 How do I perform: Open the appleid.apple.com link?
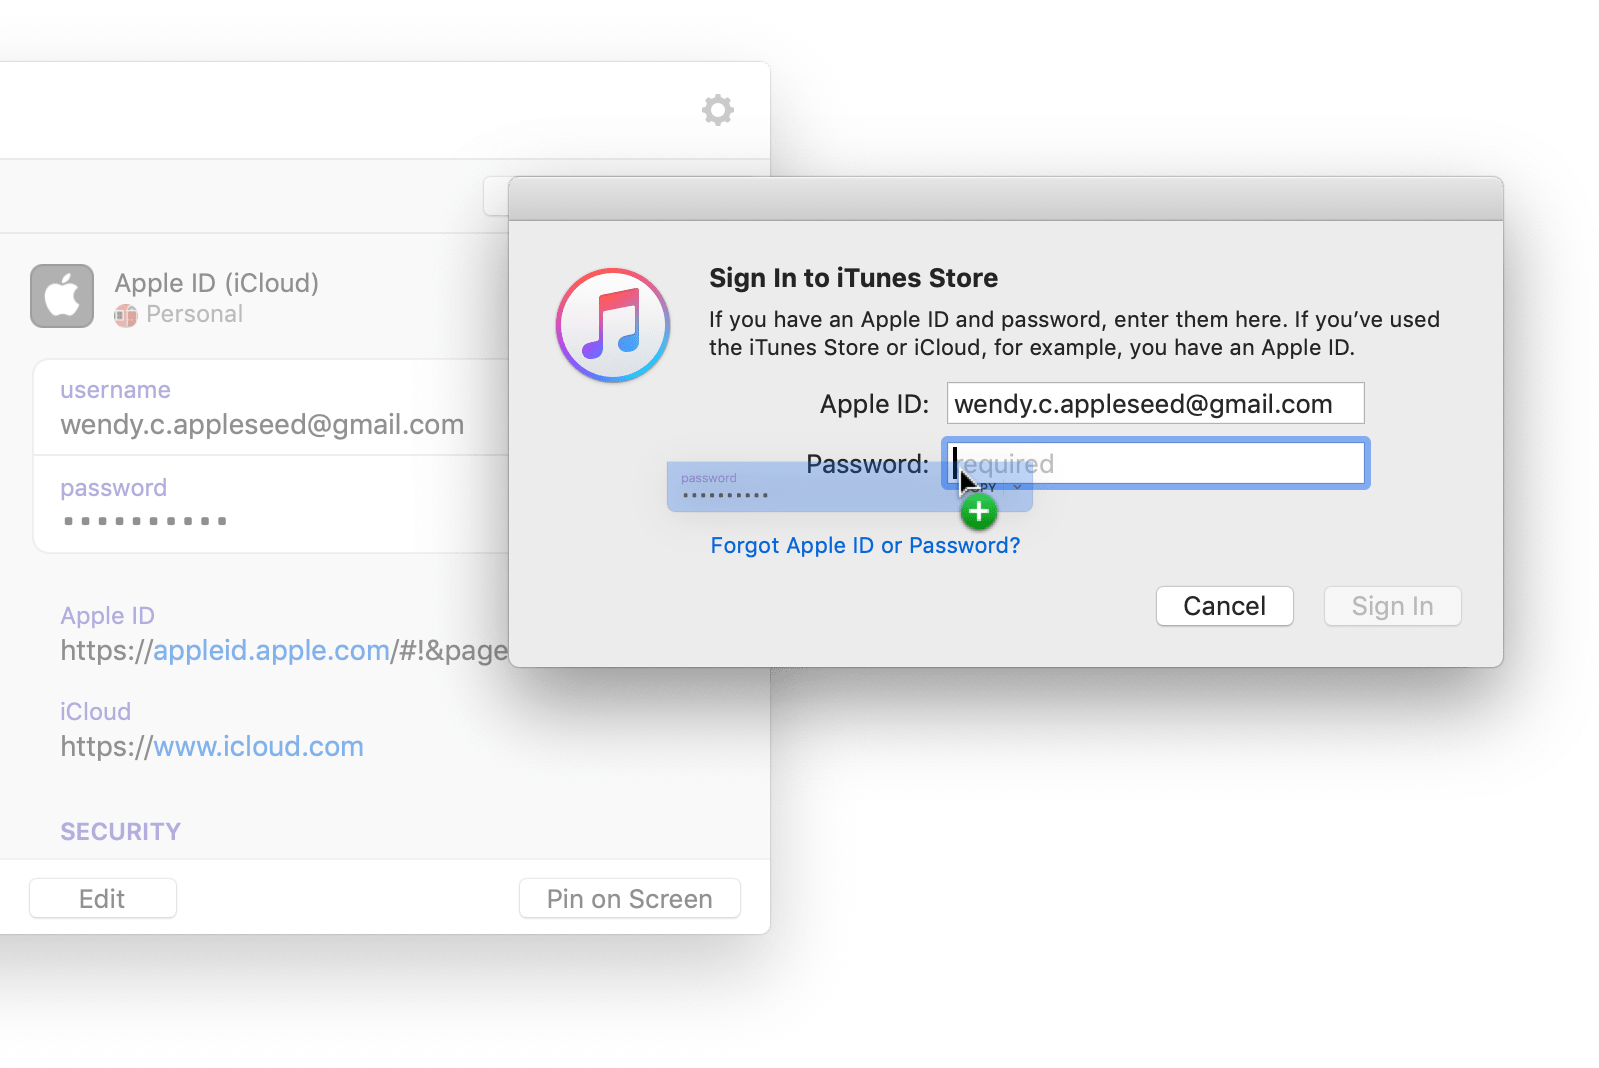point(271,651)
